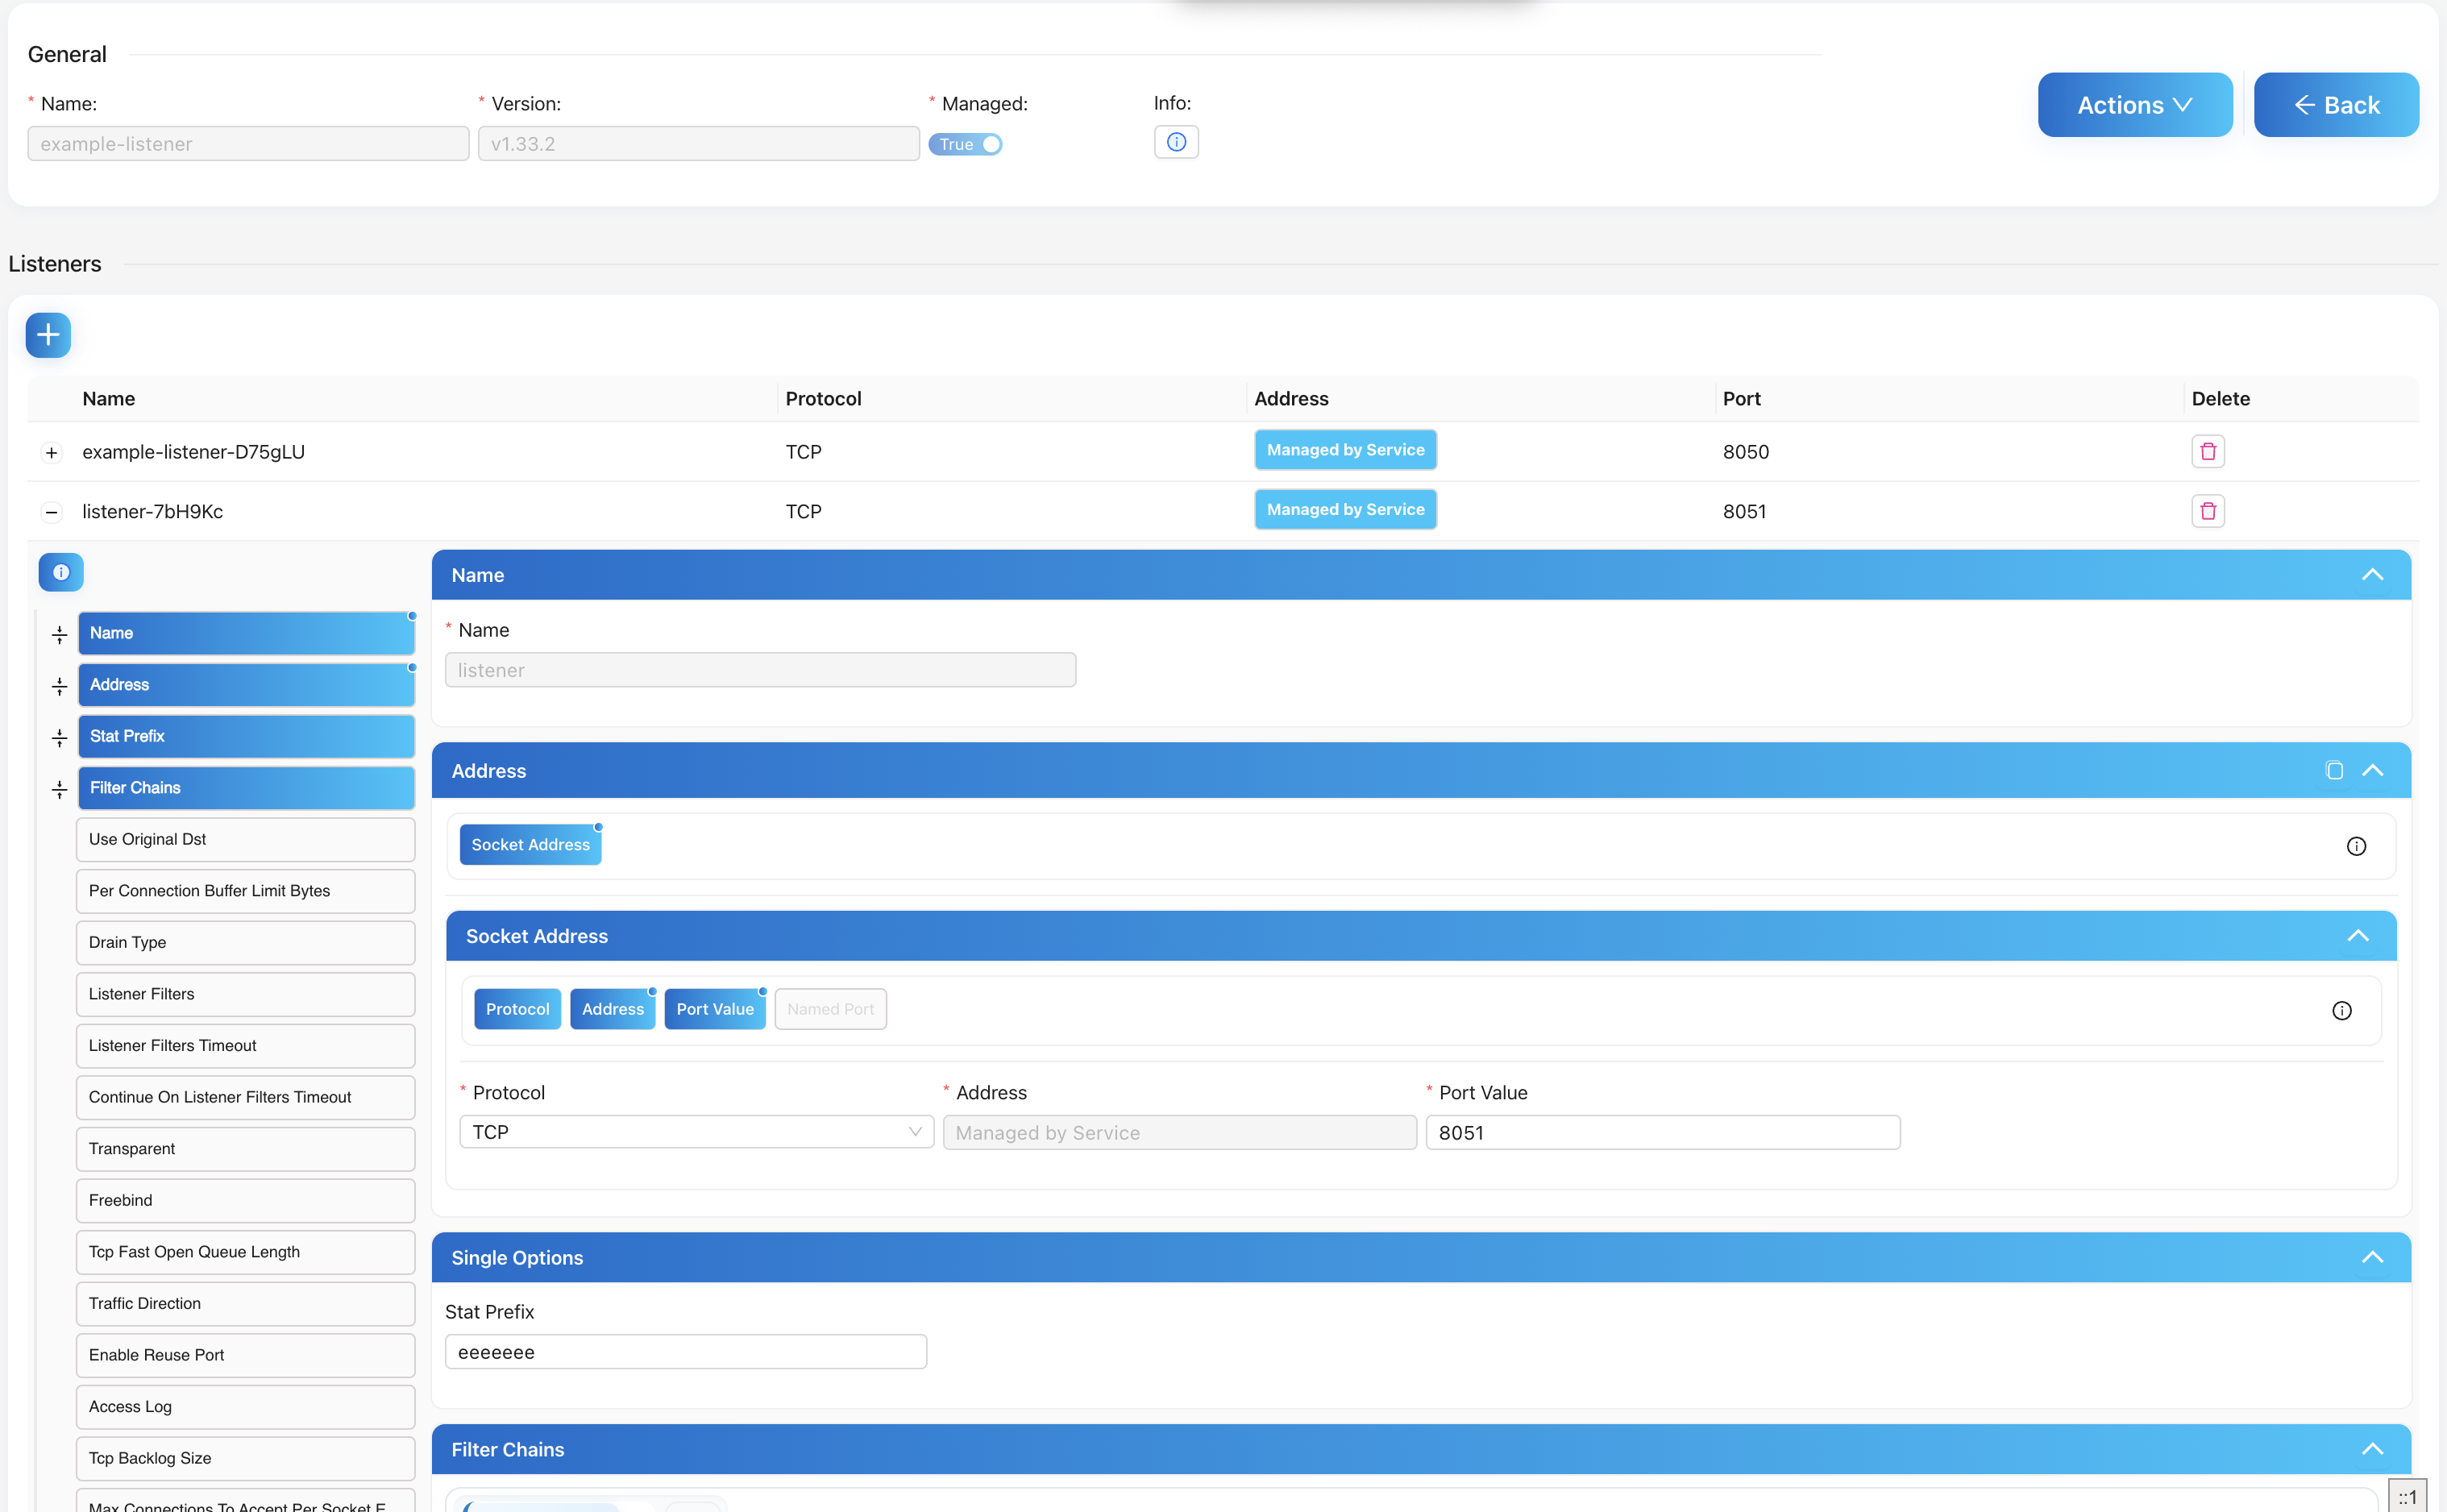
Task: Delete the listener-7bH9Kc row
Action: pyautogui.click(x=2207, y=511)
